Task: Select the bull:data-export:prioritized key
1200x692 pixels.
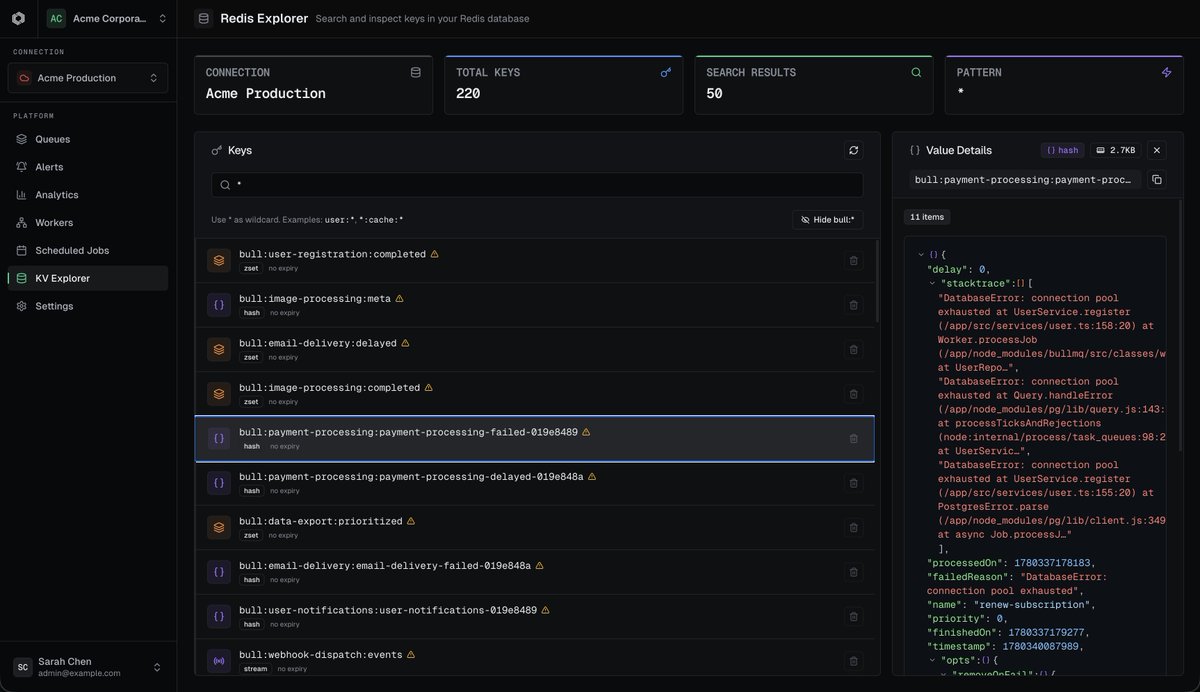Action: click(535, 527)
